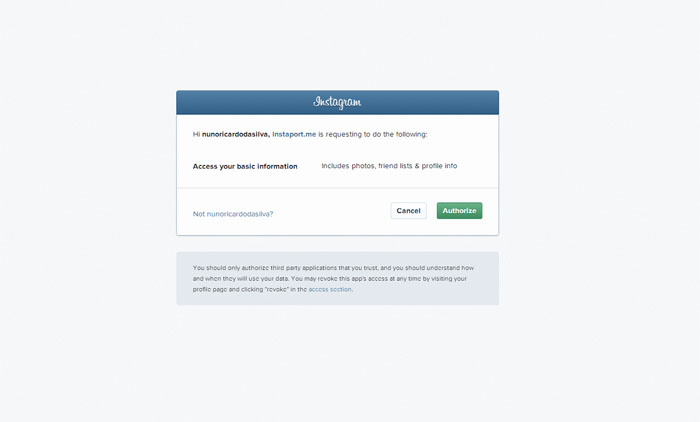Click the green Authorize button

pyautogui.click(x=459, y=211)
